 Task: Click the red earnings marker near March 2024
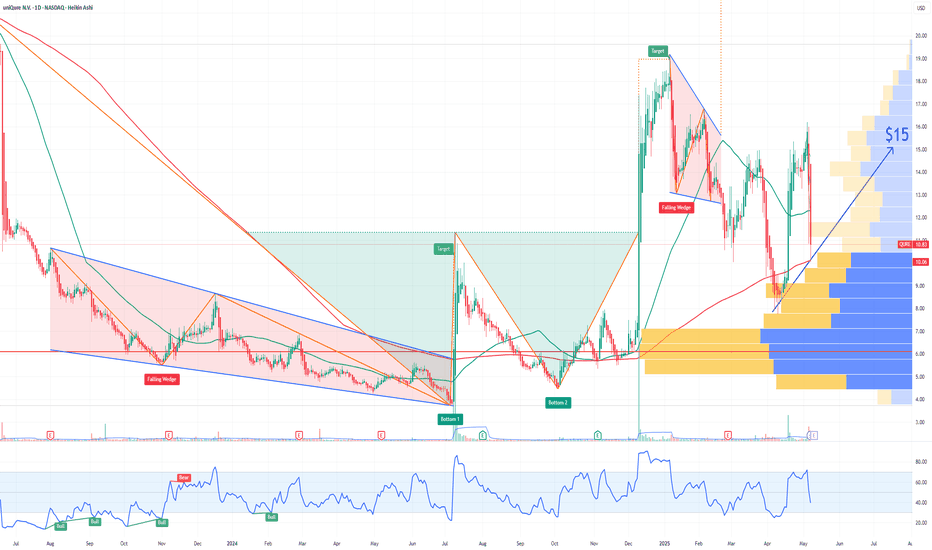299,436
